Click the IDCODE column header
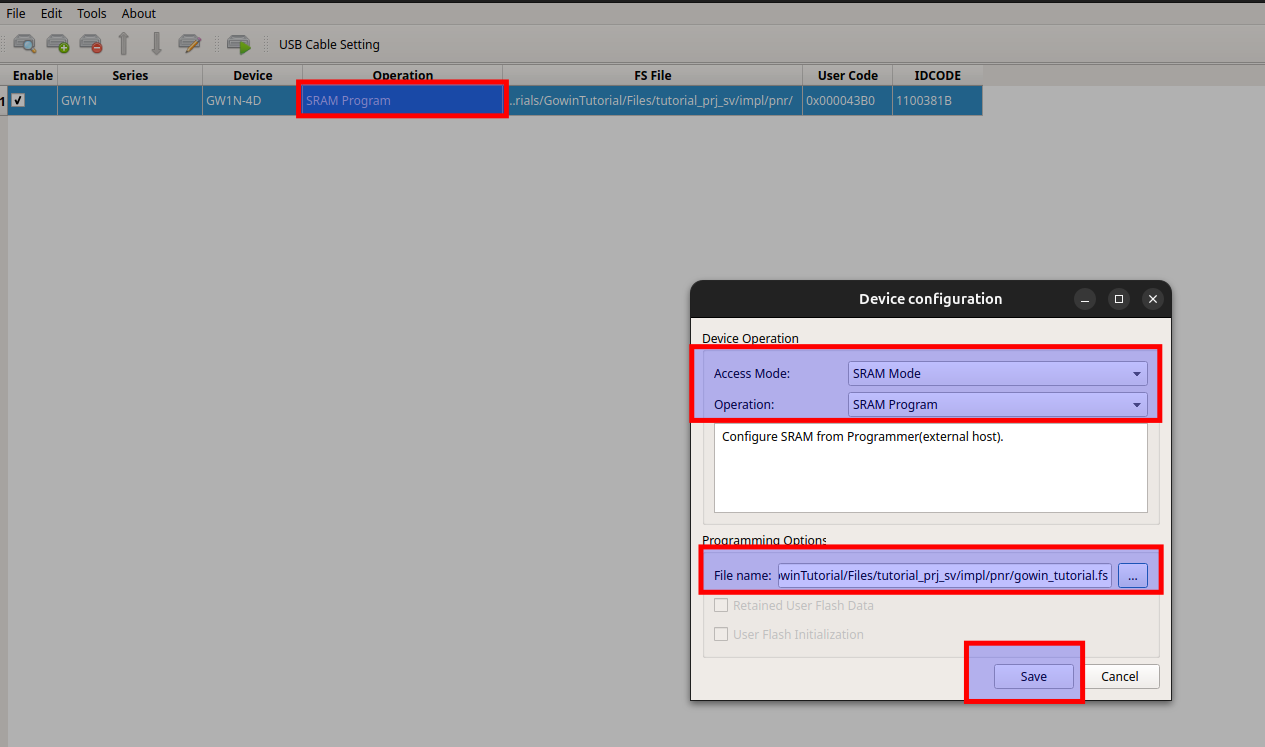Viewport: 1265px width, 747px height. (x=937, y=75)
